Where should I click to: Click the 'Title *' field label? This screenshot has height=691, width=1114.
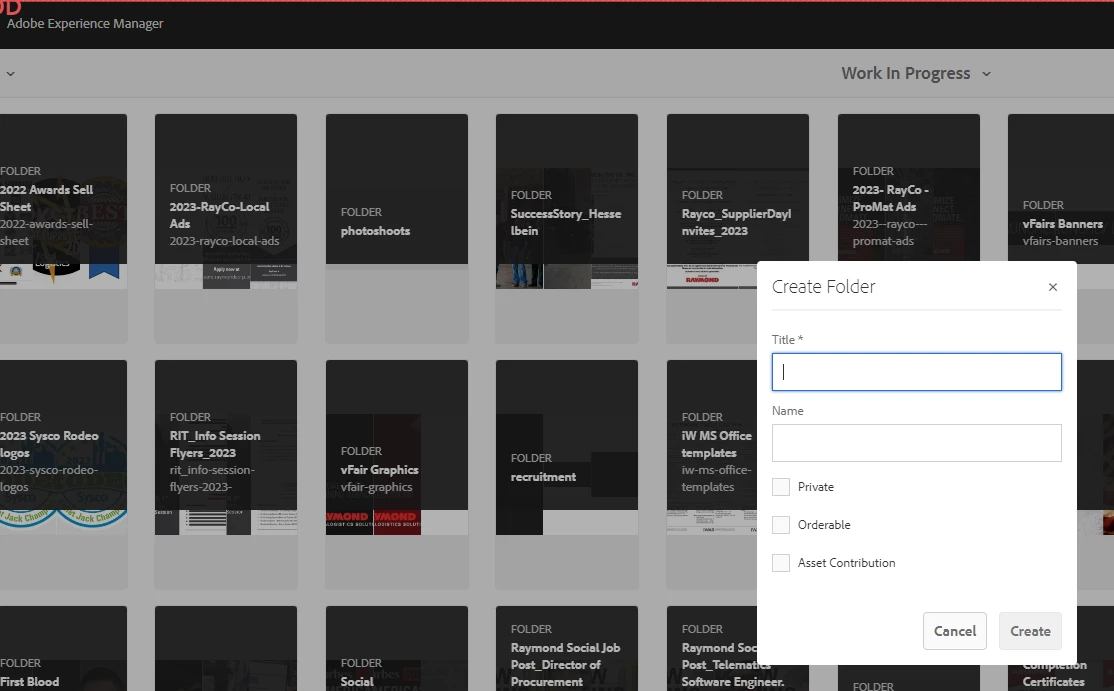tap(787, 339)
